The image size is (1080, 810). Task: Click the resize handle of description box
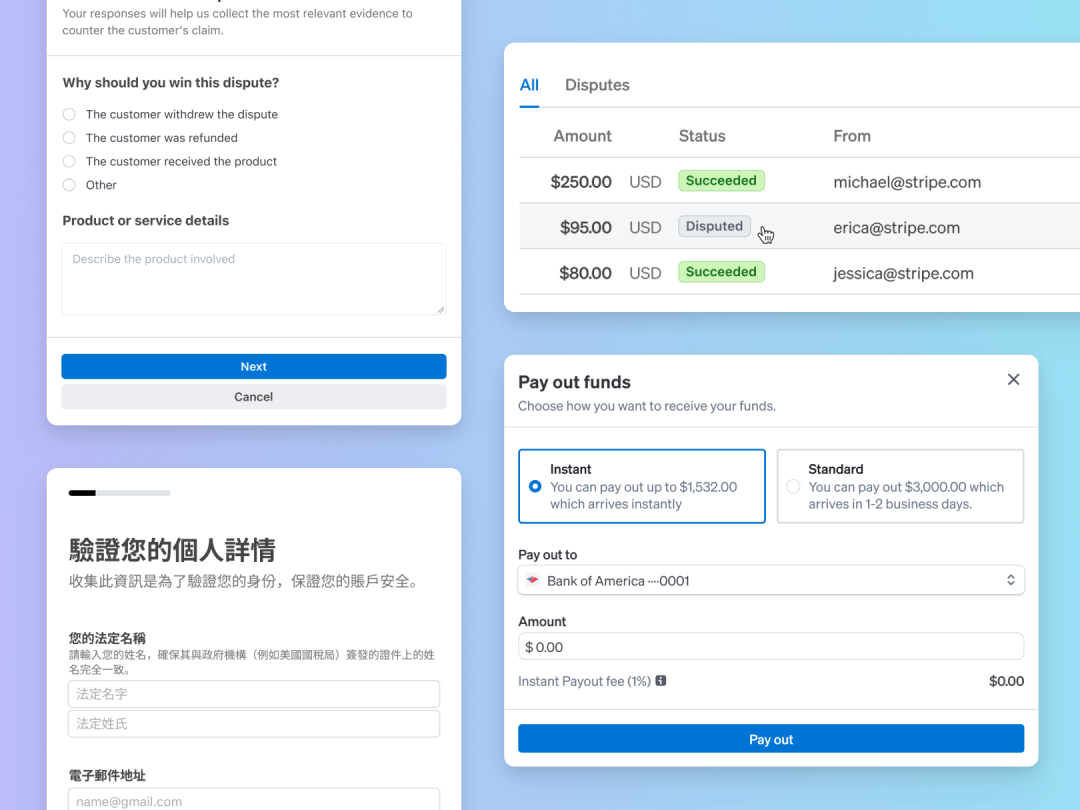(441, 309)
